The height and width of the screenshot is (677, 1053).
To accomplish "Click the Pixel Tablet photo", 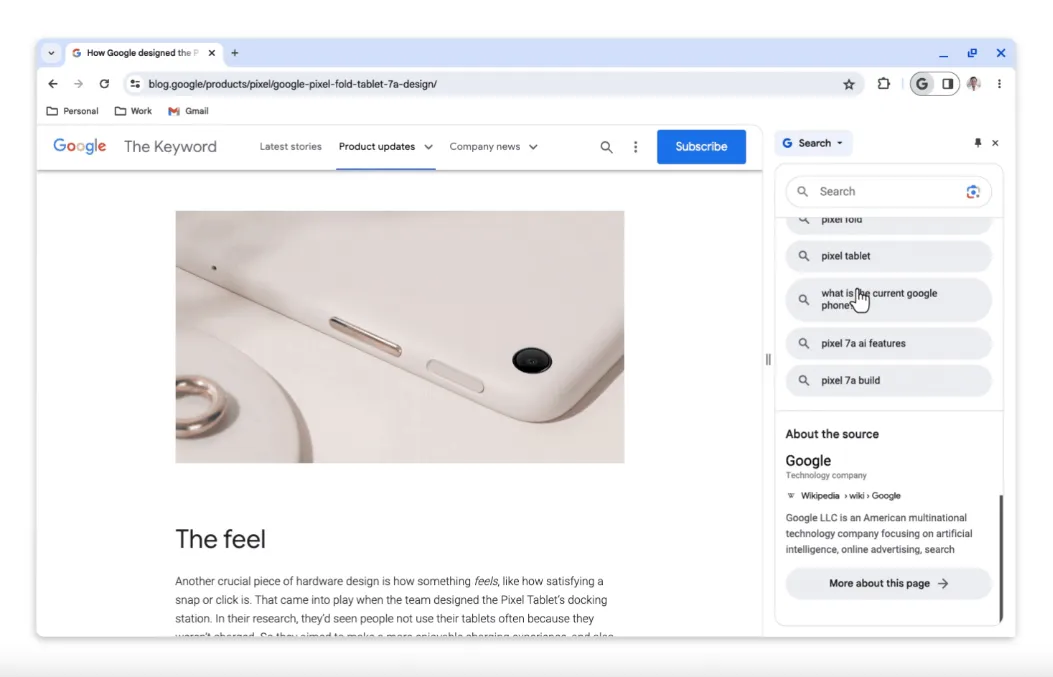I will pyautogui.click(x=400, y=336).
